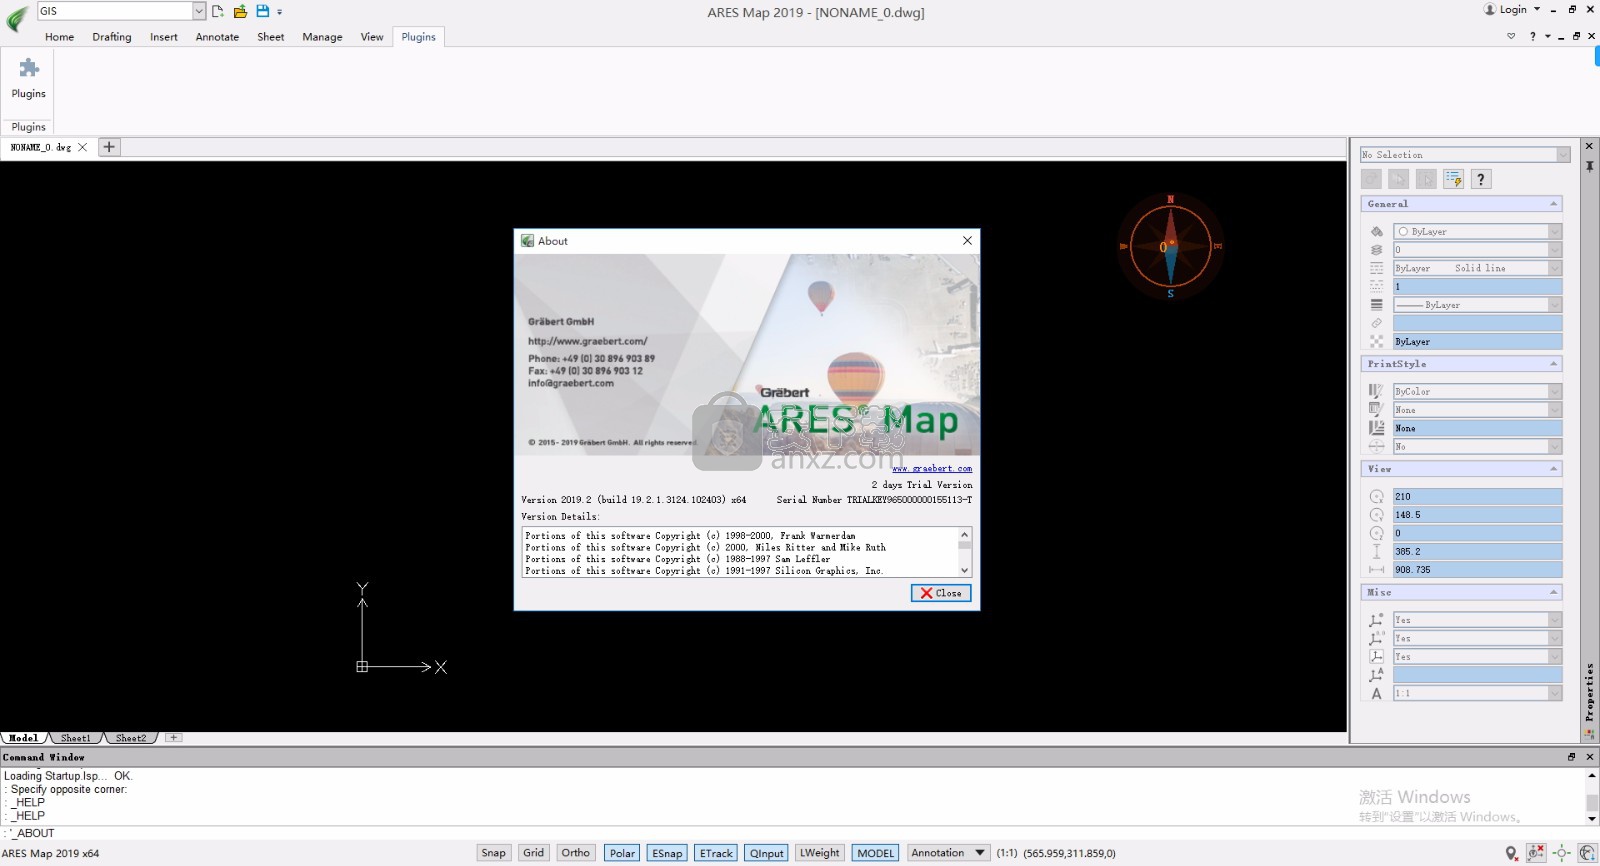
Task: Click the Close button in the About dialog
Action: tap(940, 593)
